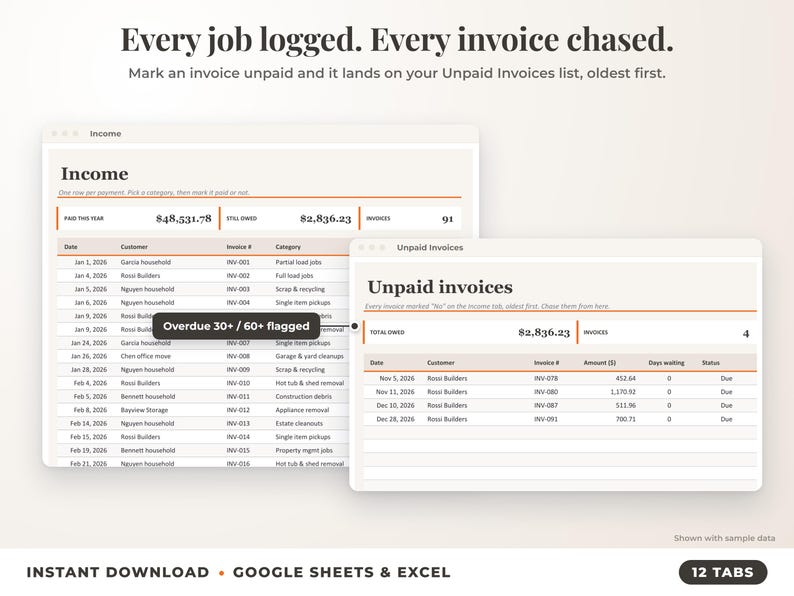Click the Days waiting column header
794x596 pixels.
[x=666, y=363]
